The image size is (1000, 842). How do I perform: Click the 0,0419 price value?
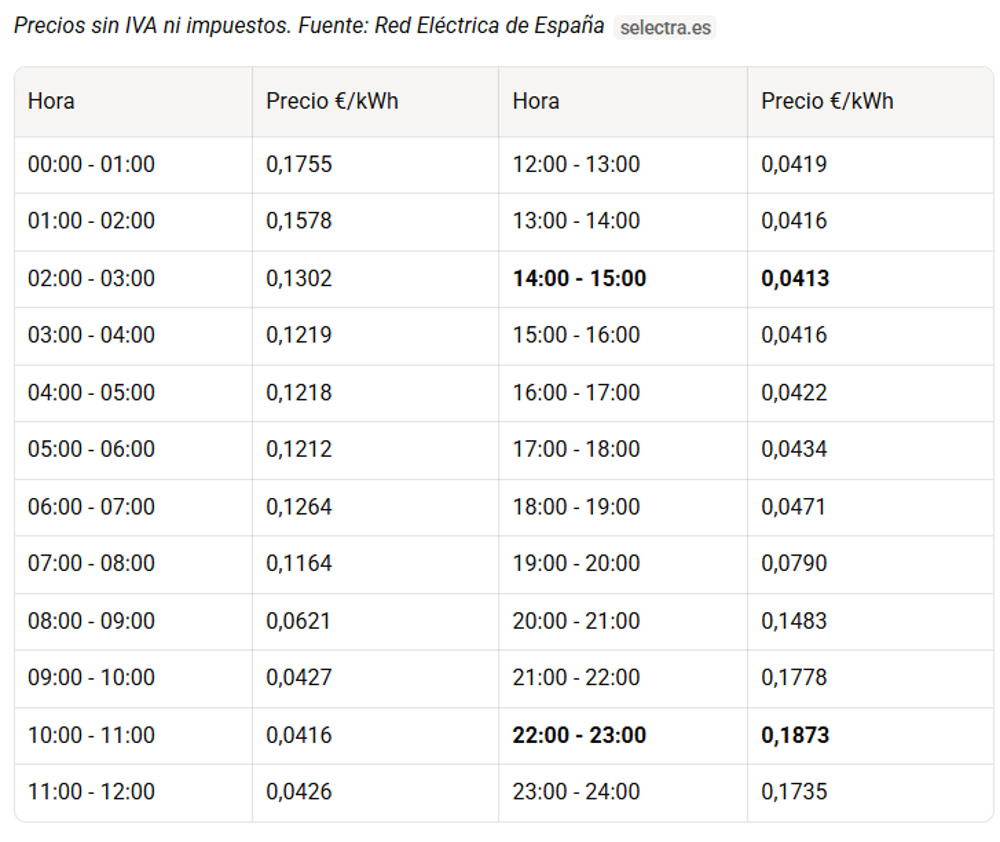coord(793,164)
